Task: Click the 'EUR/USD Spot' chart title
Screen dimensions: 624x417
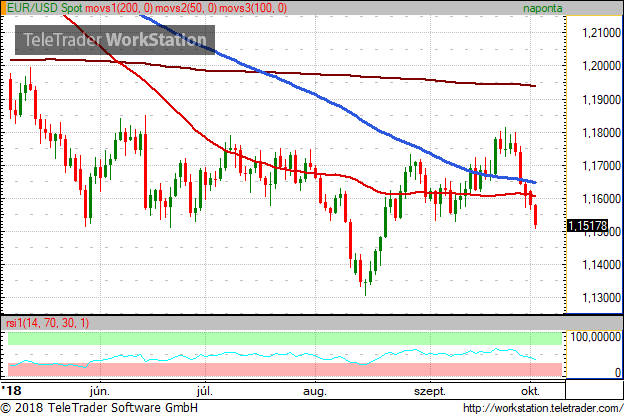Action: 45,8
